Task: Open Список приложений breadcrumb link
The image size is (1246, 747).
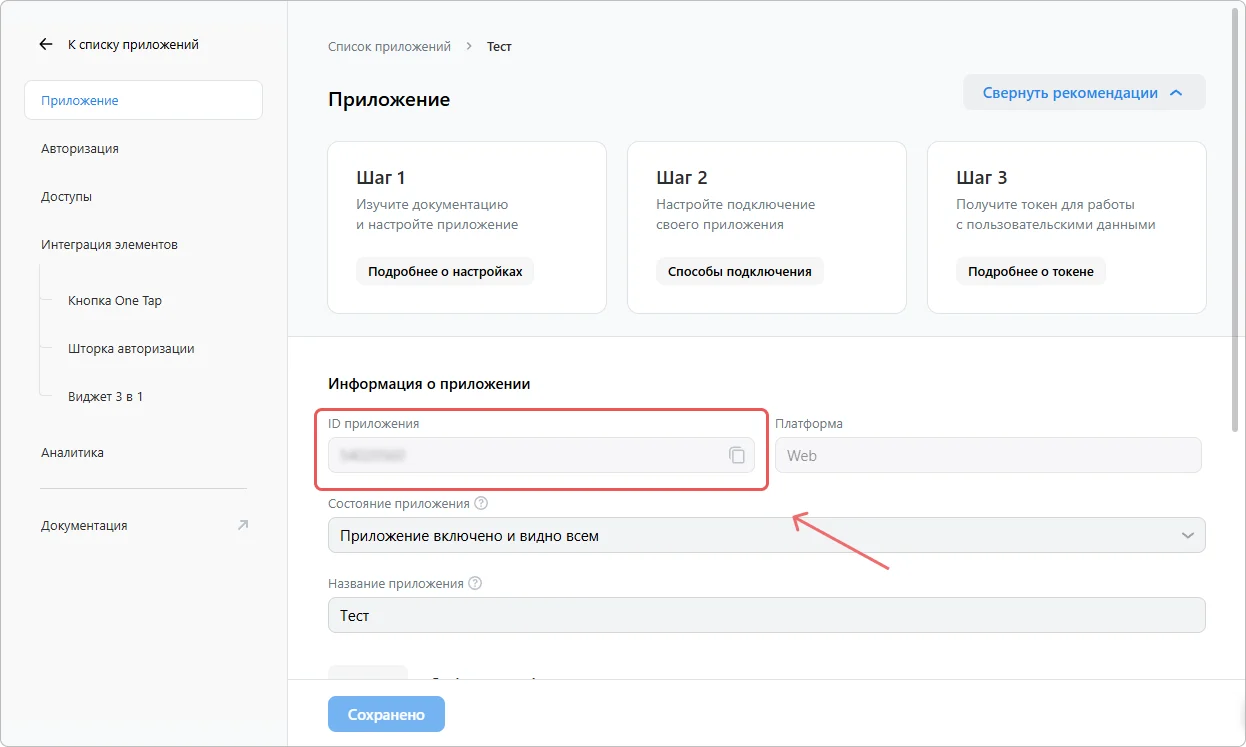Action: coord(389,46)
